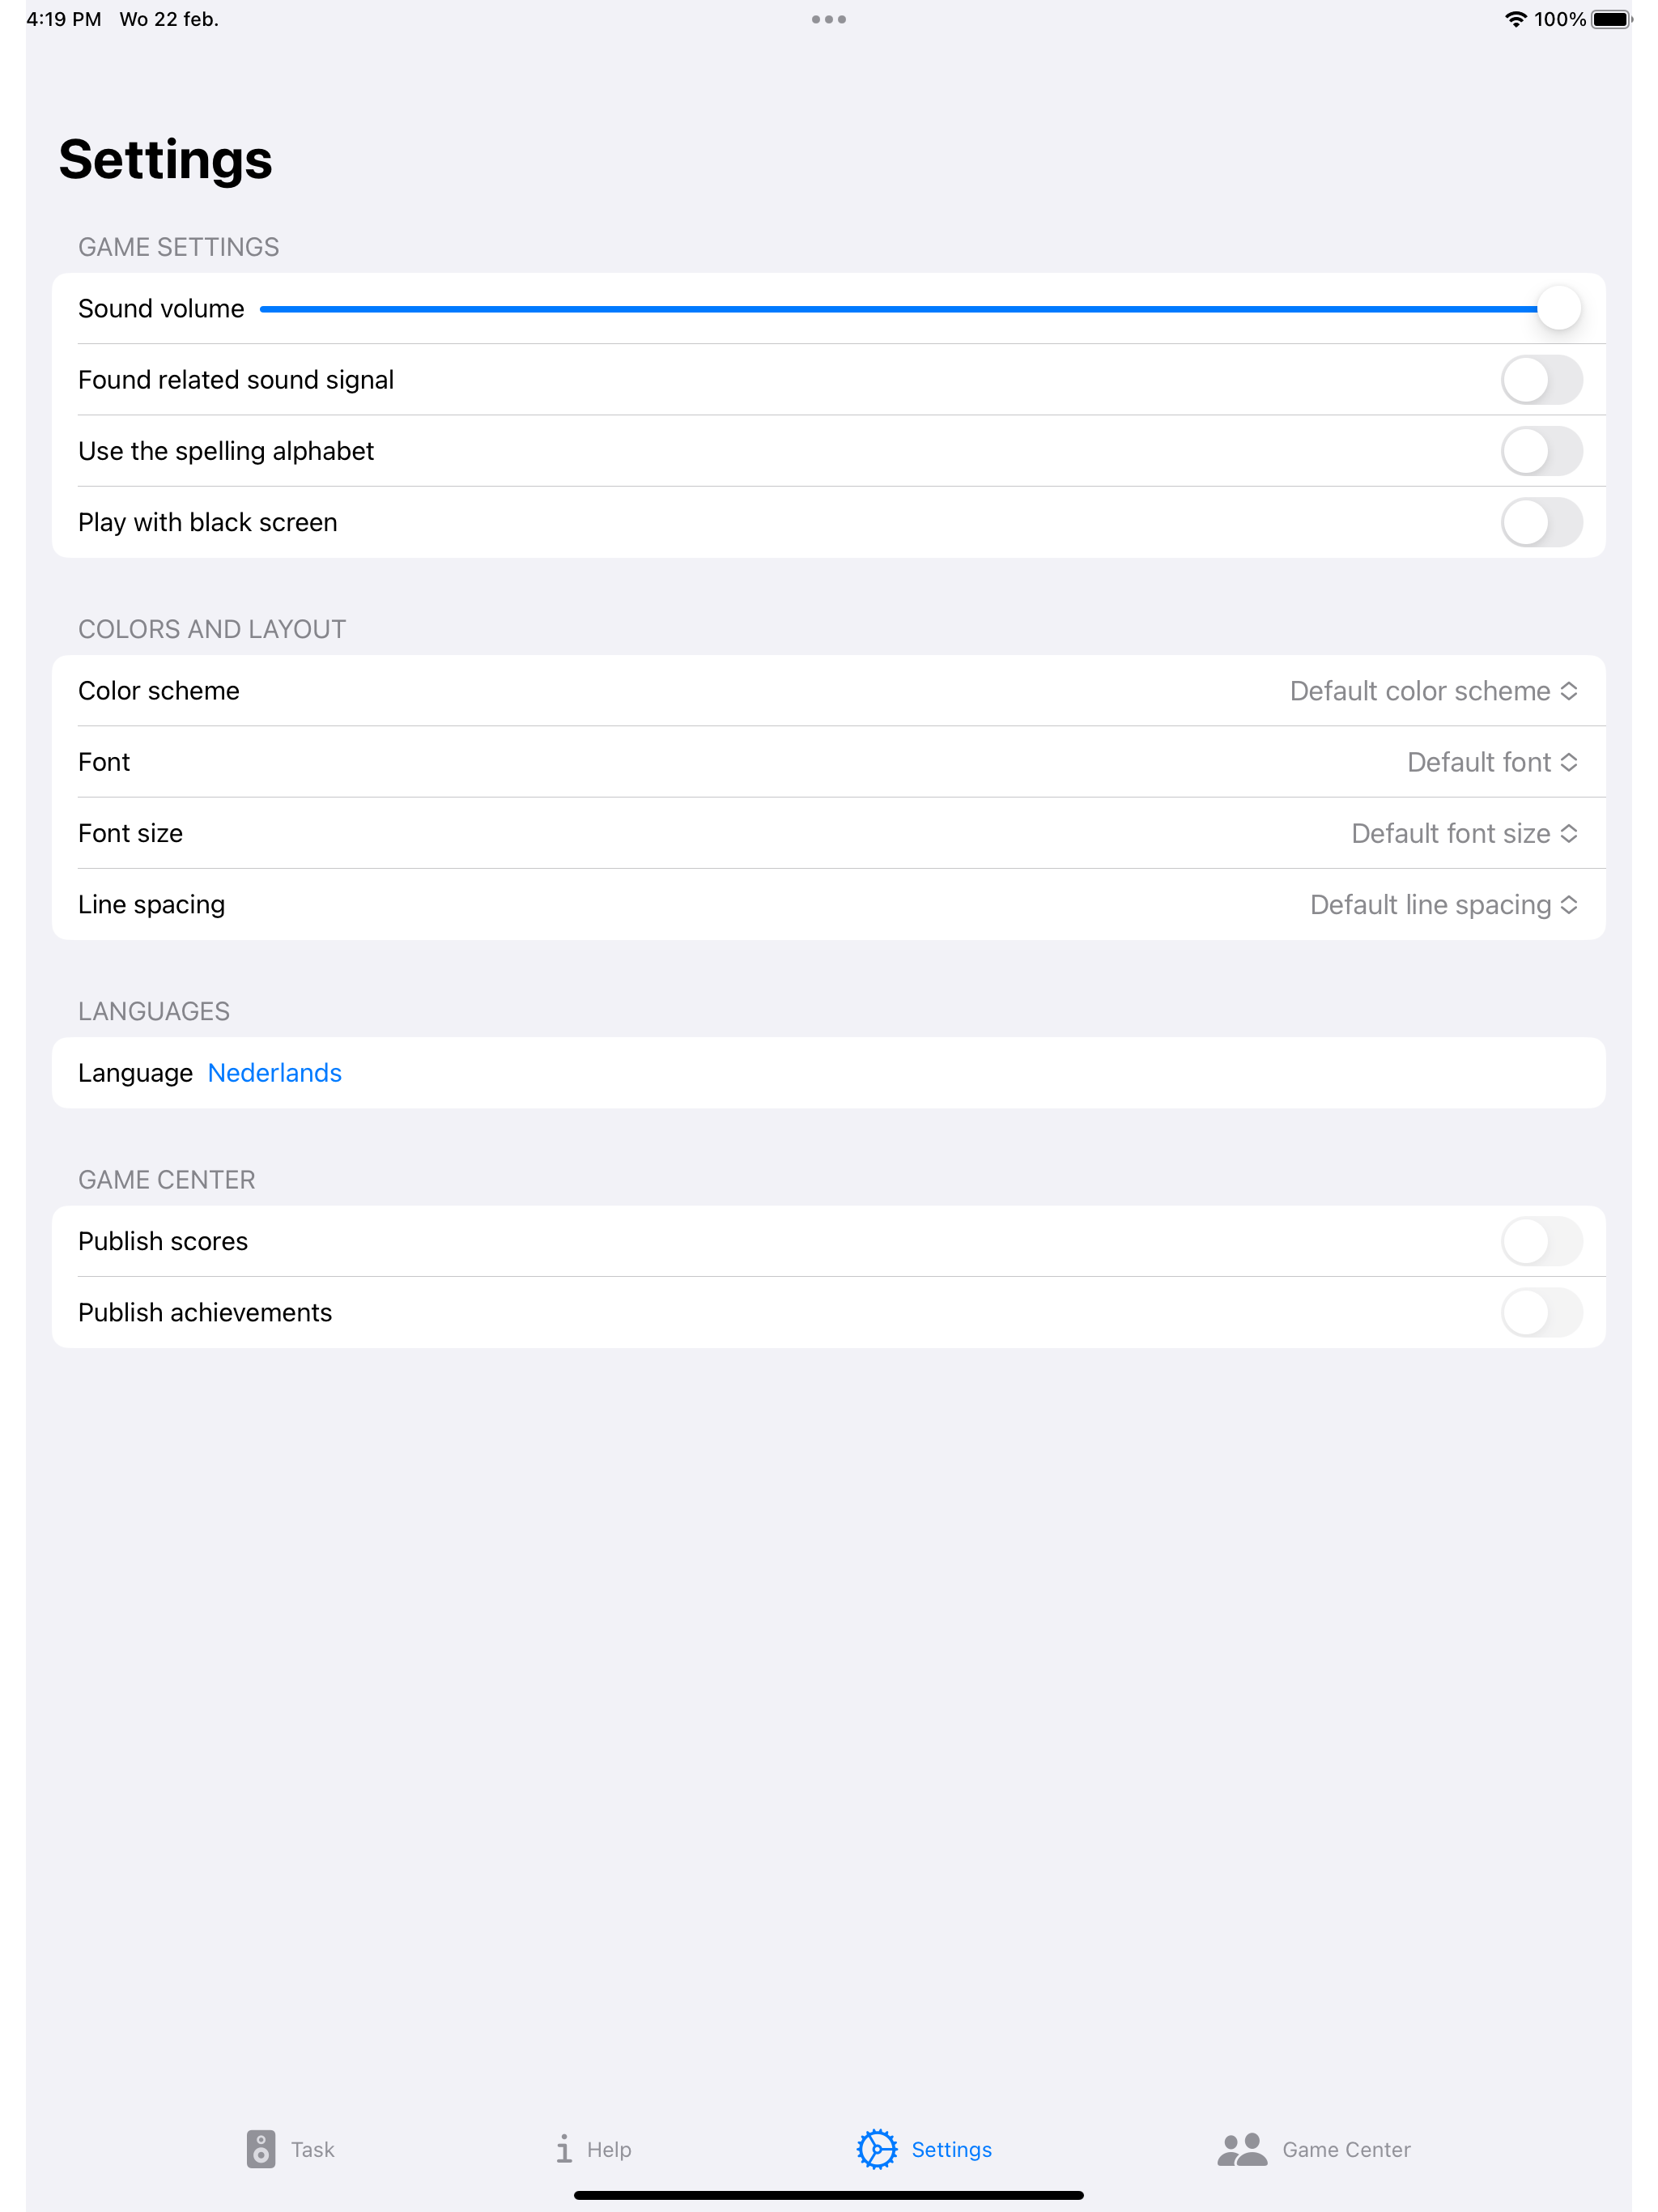Screen dimensions: 1658x2212
Task: Switch to the Help tab label
Action: pyautogui.click(x=609, y=2149)
